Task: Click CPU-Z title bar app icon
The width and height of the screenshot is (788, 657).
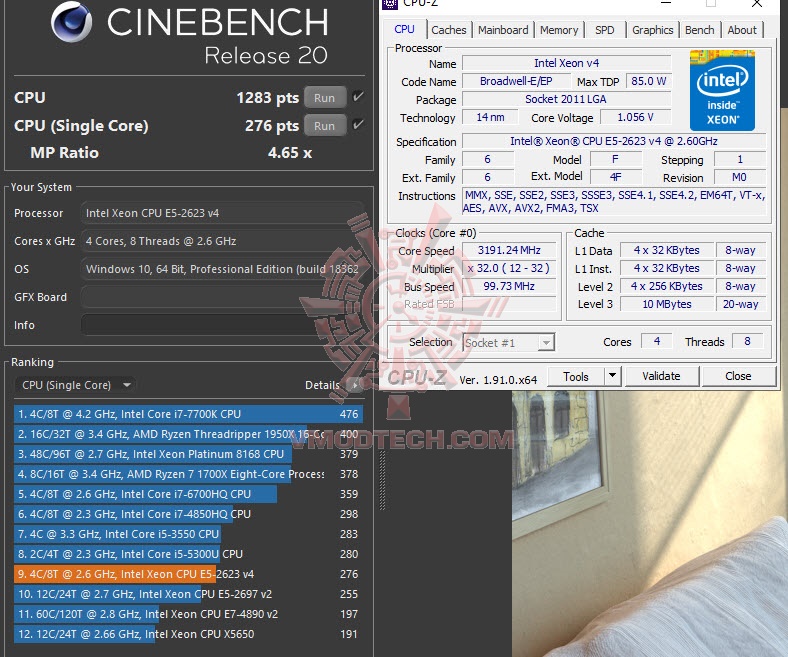Action: pyautogui.click(x=390, y=4)
